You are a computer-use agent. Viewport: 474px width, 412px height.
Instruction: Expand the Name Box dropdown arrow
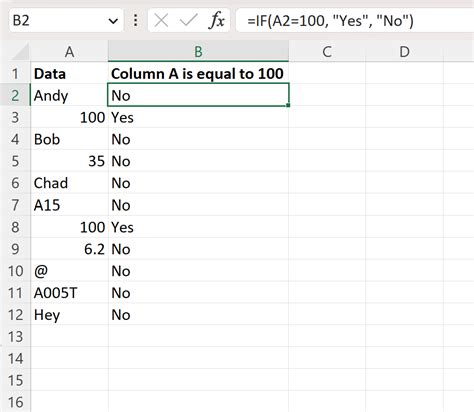click(x=113, y=21)
